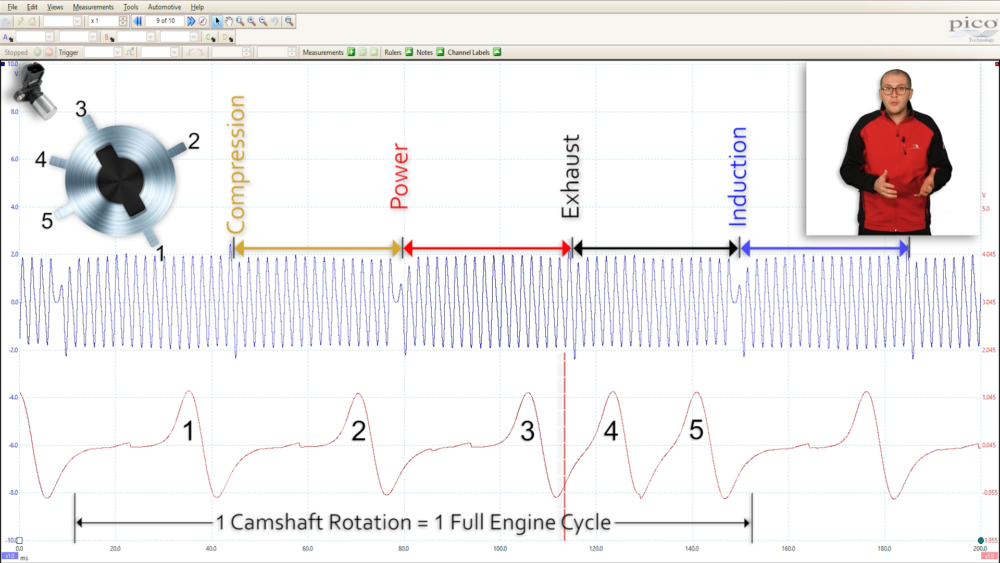Screen dimensions: 1000x563
Task: Toggle the Channel Labels display
Action: (x=497, y=52)
